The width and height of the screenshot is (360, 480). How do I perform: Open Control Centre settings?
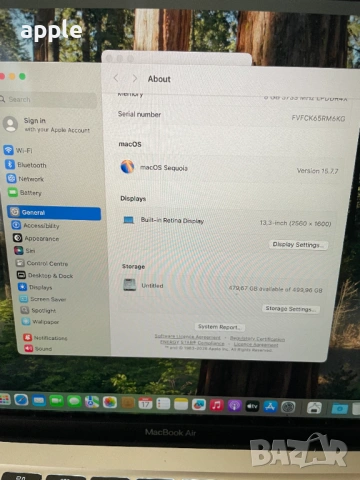42,263
